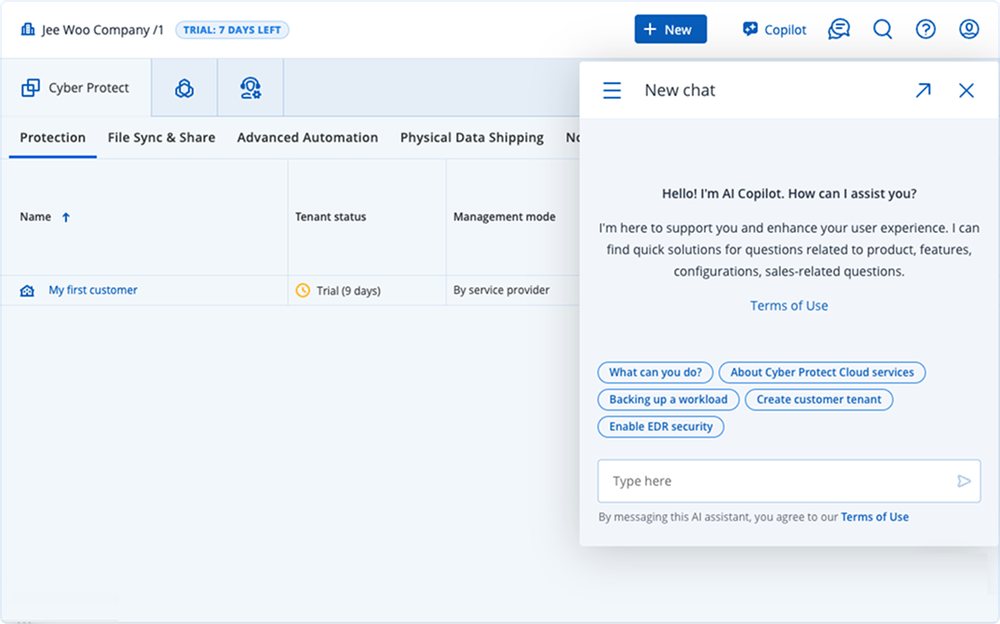Open the chat hamburger menu
Screen dimensions: 1000x624
click(611, 90)
